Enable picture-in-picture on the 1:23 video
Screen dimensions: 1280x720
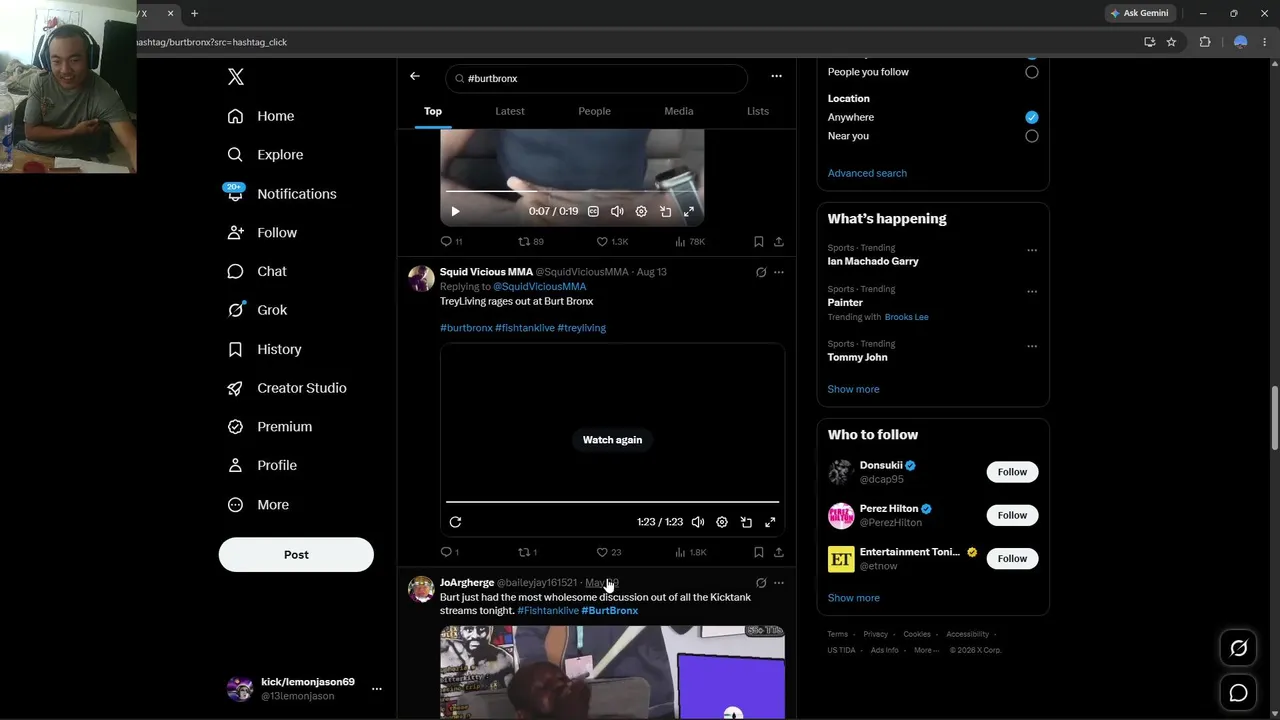coord(746,522)
